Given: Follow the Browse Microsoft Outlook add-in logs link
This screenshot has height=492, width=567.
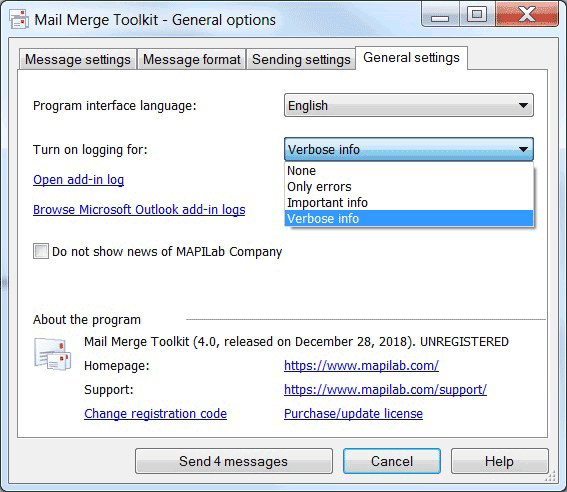Looking at the screenshot, I should pyautogui.click(x=139, y=210).
